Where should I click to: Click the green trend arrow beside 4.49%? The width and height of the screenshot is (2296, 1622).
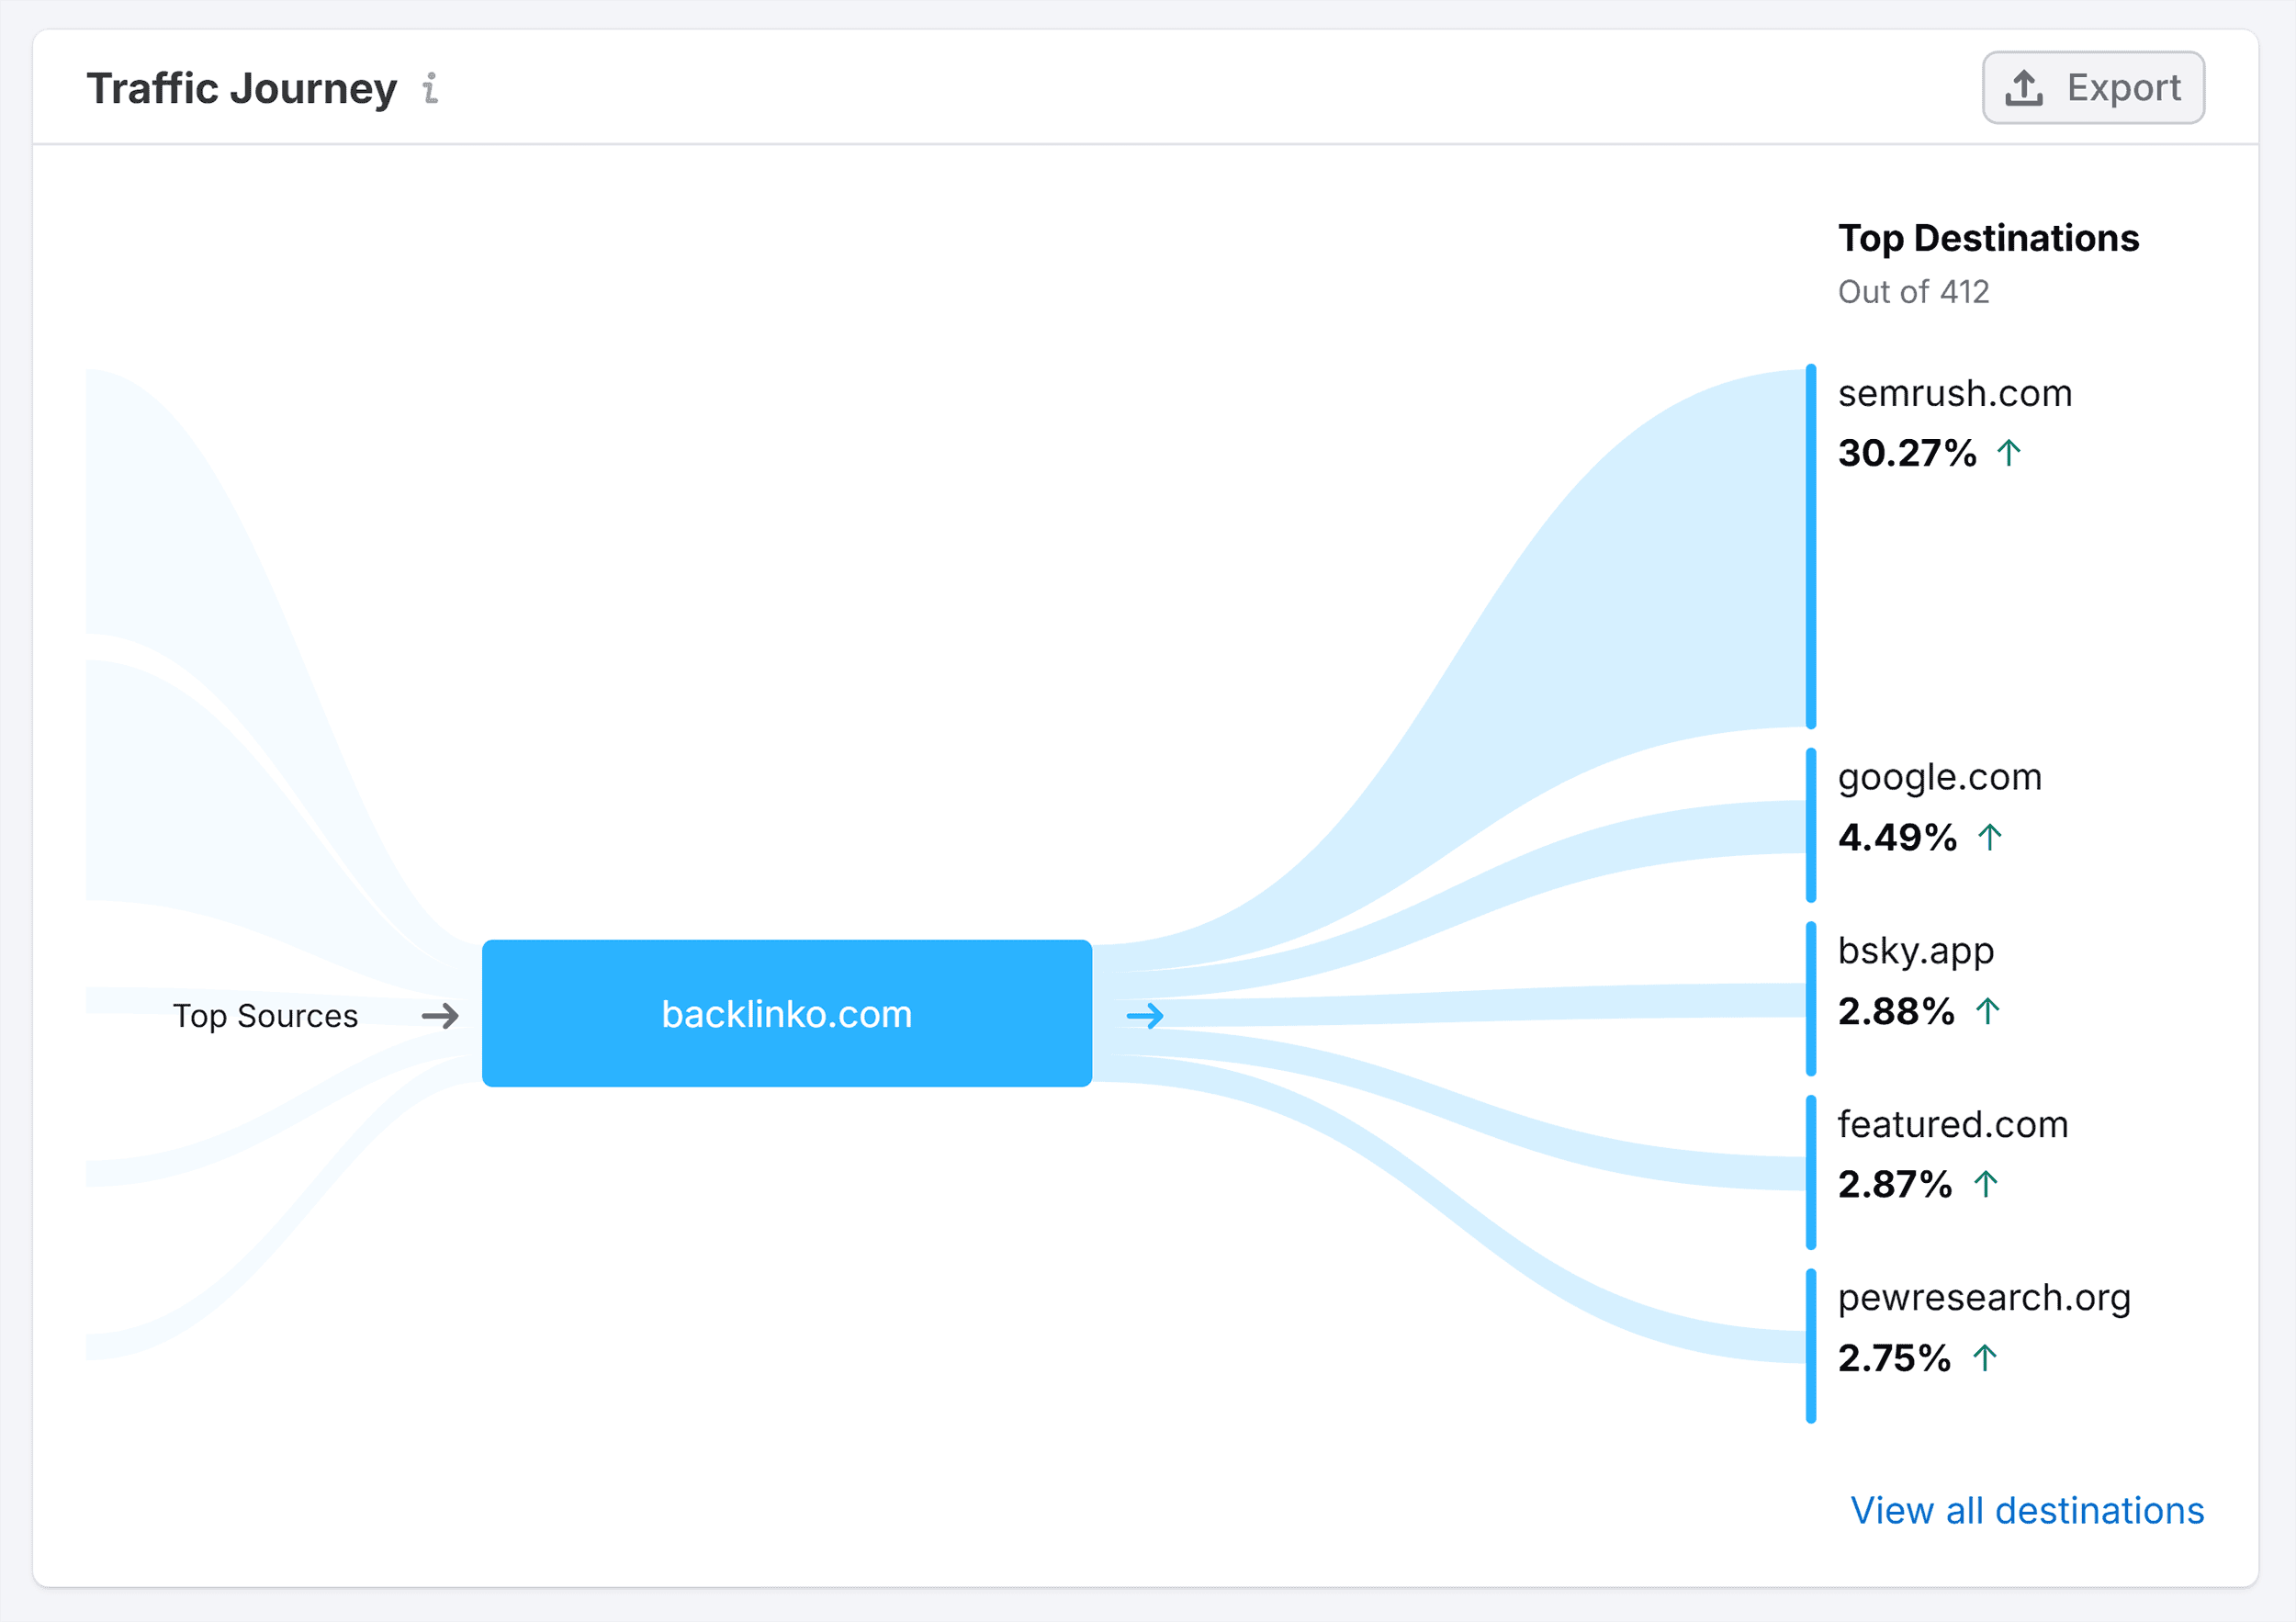point(1990,837)
